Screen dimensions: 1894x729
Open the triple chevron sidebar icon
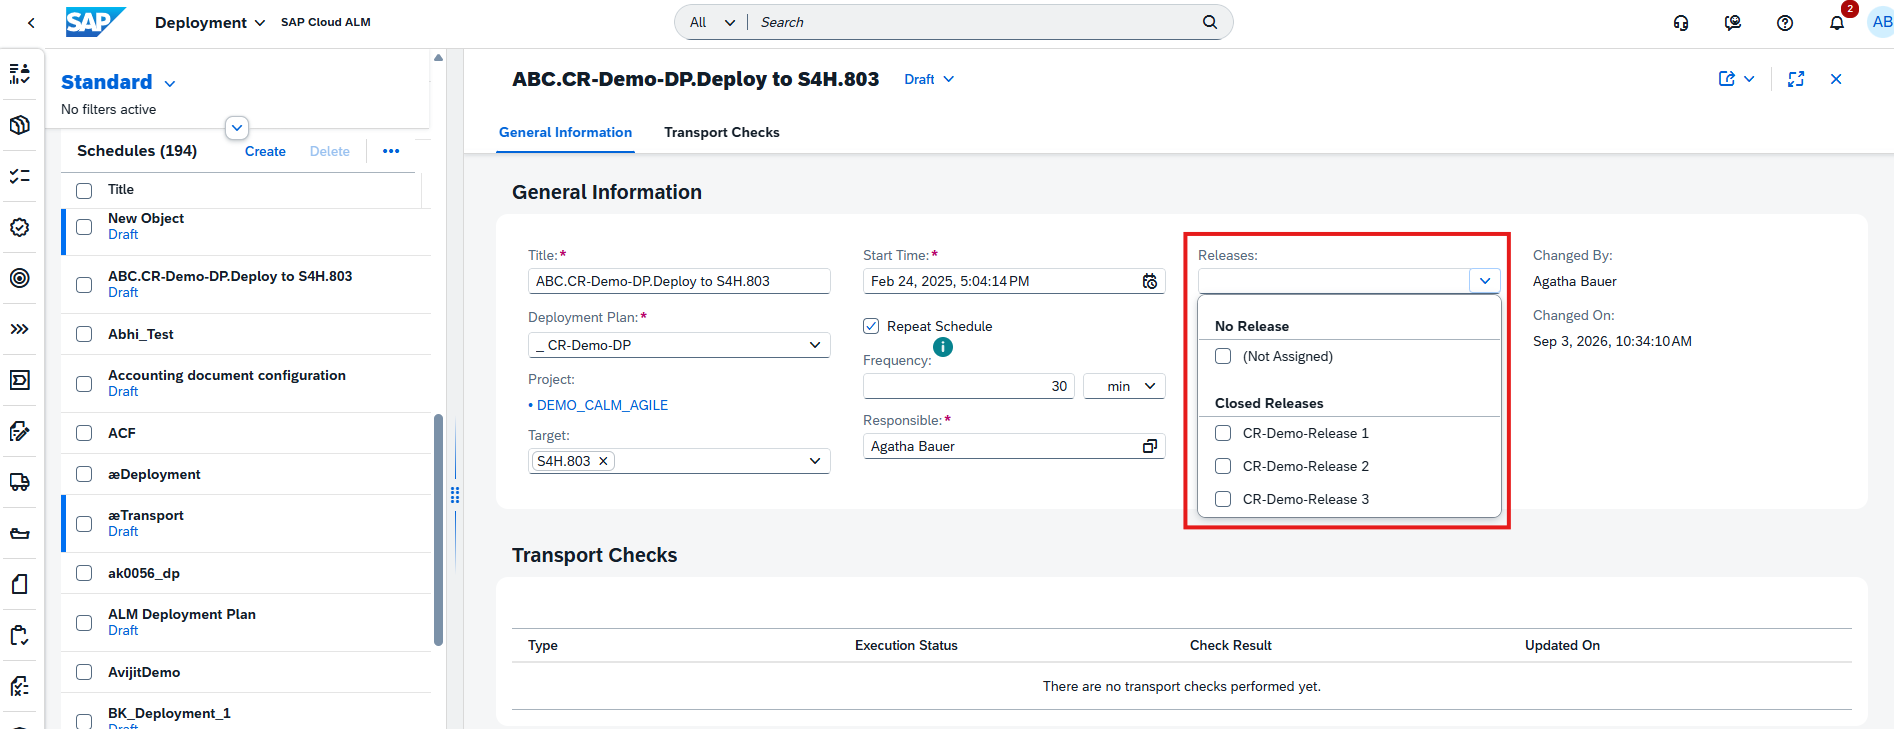point(19,329)
